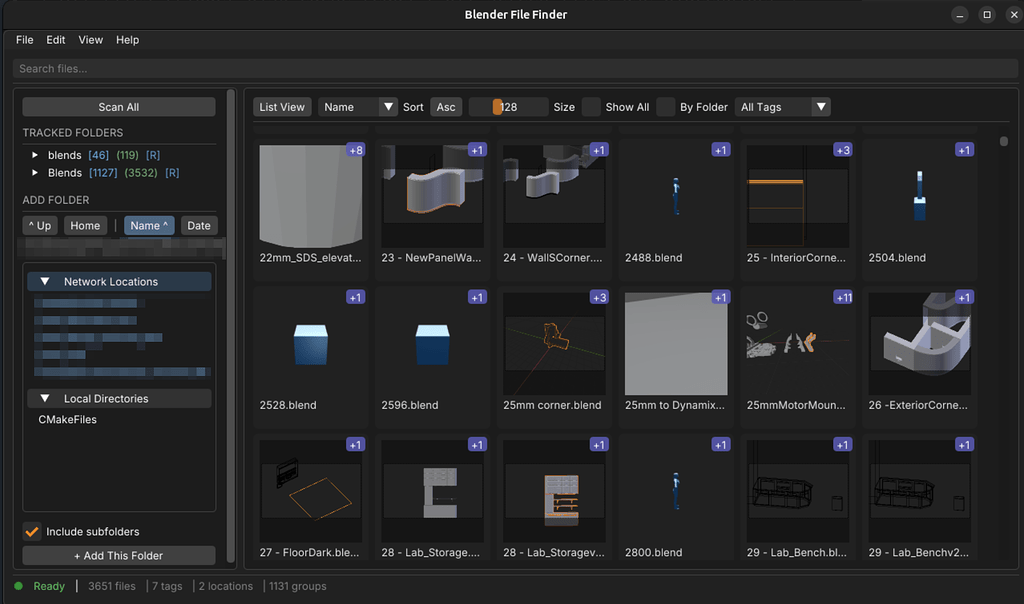Image resolution: width=1024 pixels, height=604 pixels.
Task: Click the +1 badge on 24 - WallSCorner card
Action: click(x=599, y=150)
